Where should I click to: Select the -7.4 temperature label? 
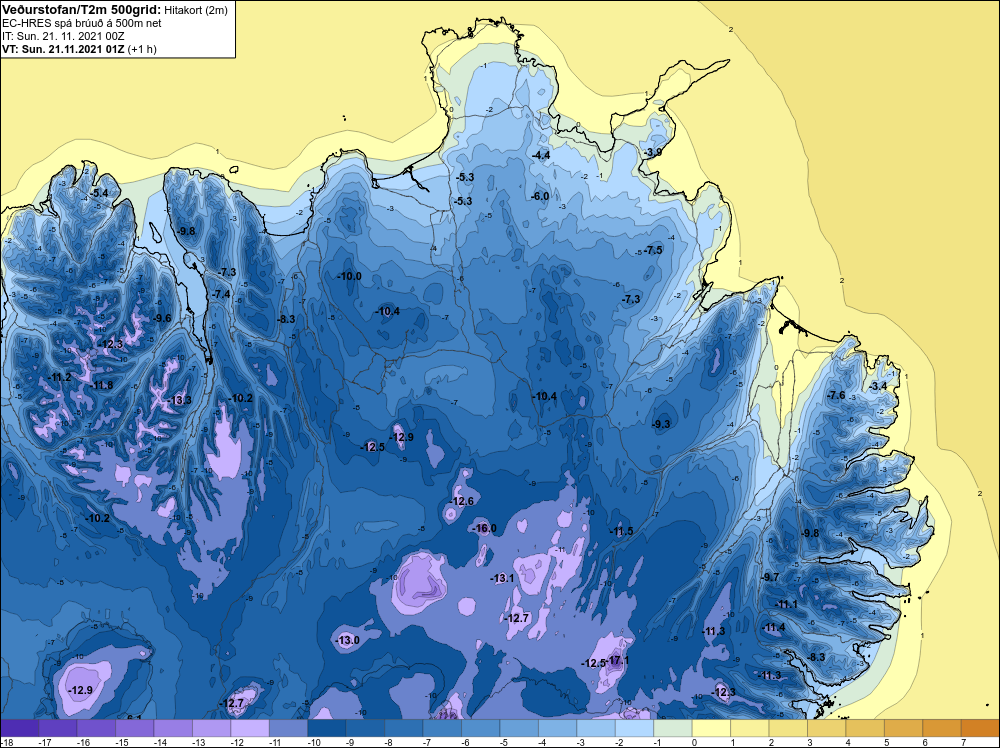(221, 294)
